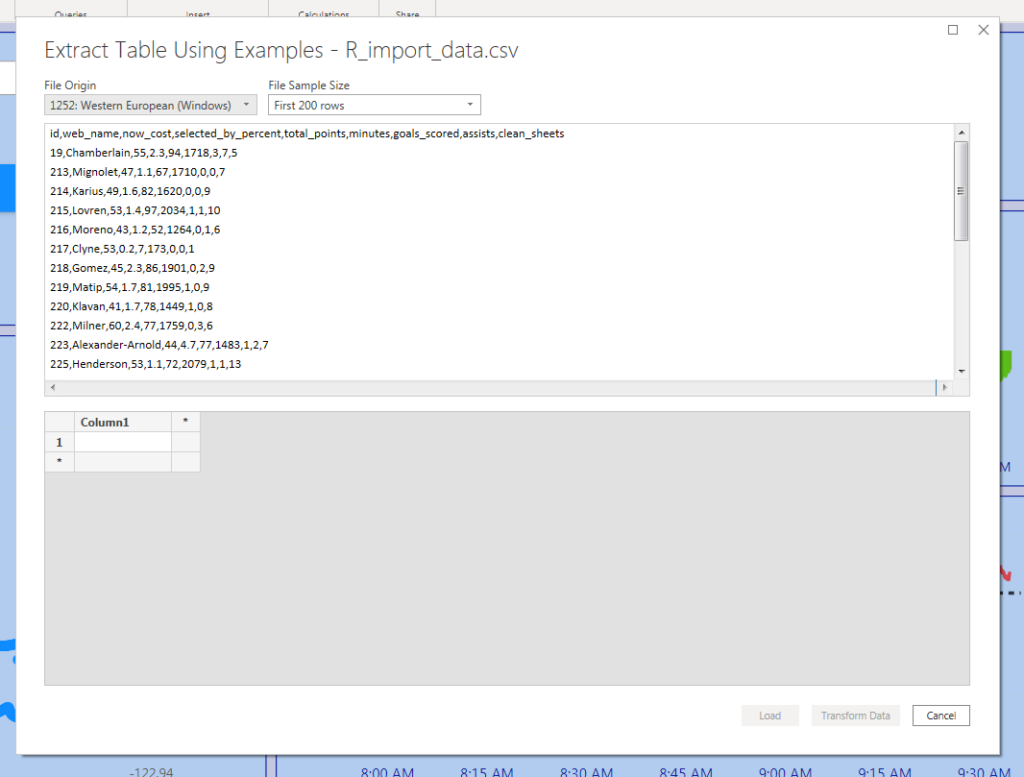
Task: Click the 9:15 AM axis label in background chart
Action: point(884,771)
